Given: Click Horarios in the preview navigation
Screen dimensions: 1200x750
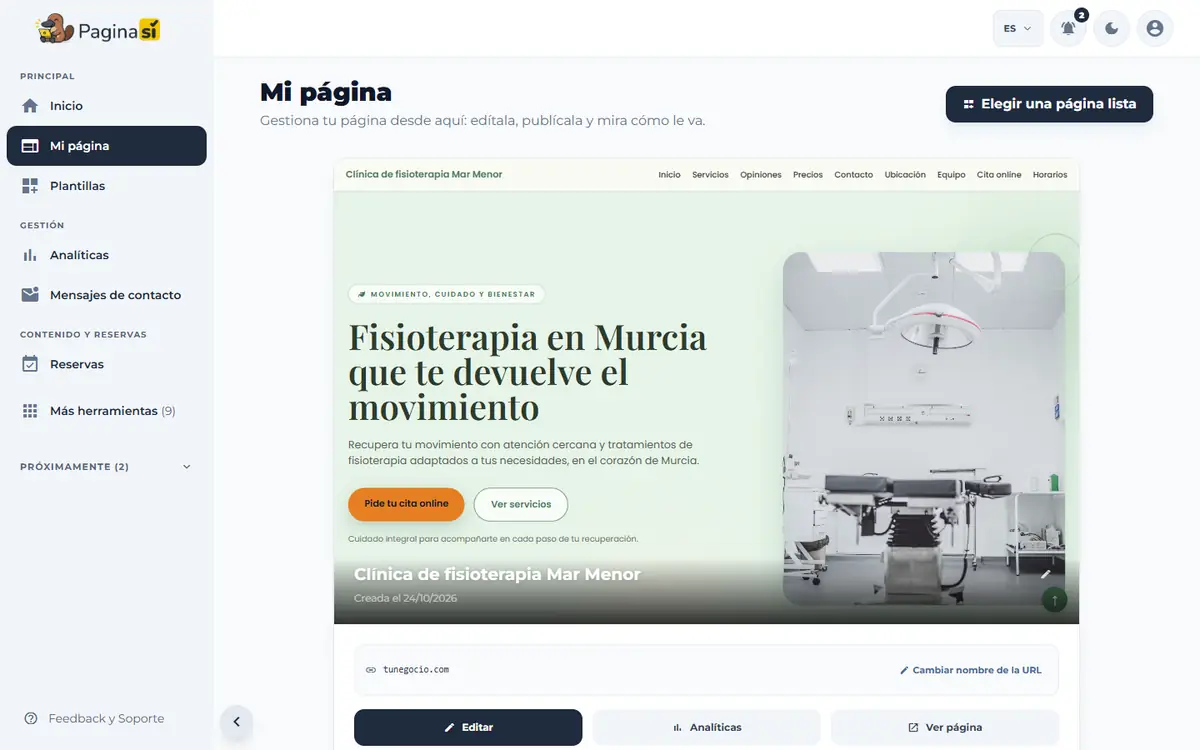Looking at the screenshot, I should [x=1050, y=175].
